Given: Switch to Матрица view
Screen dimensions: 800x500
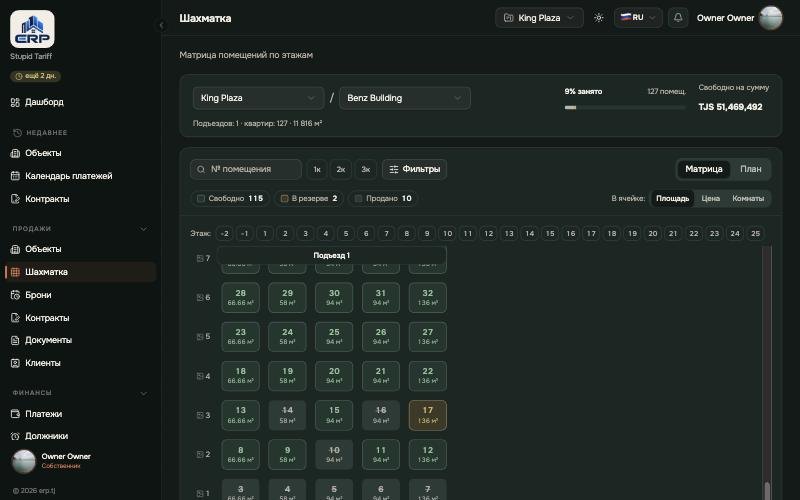Looking at the screenshot, I should (x=704, y=169).
